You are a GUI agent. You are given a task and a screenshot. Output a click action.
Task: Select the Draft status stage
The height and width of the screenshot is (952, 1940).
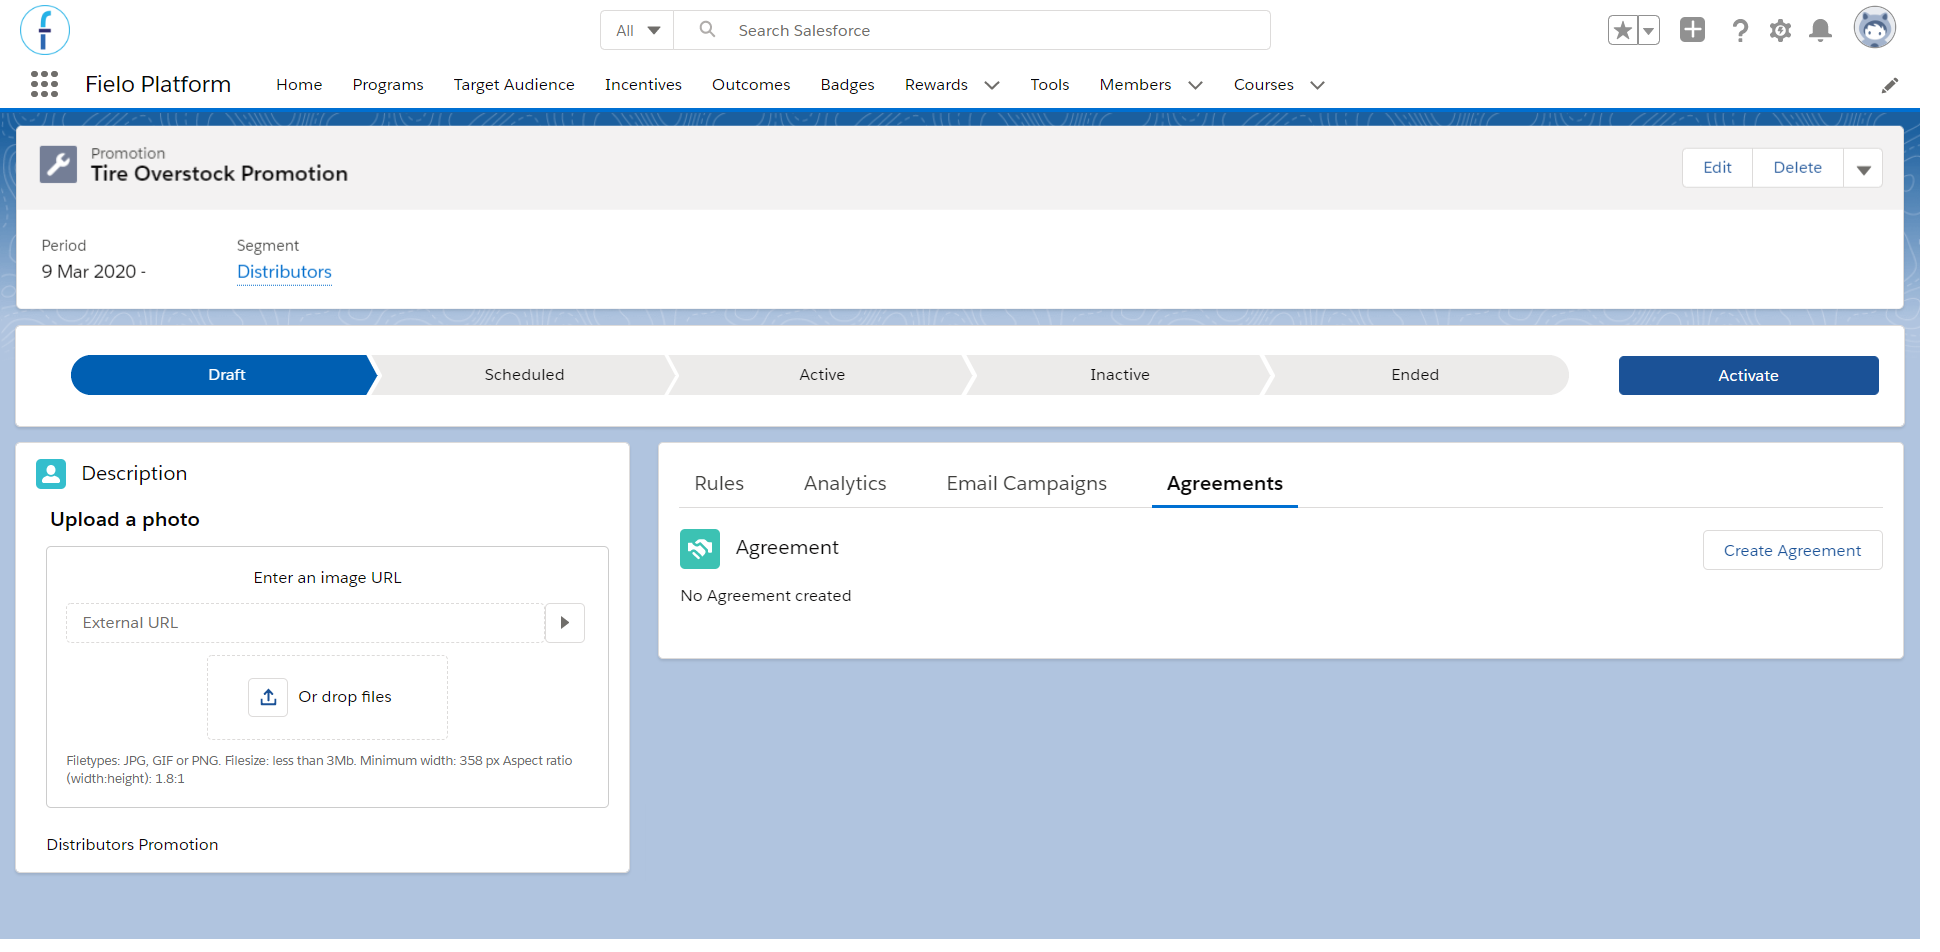[224, 375]
